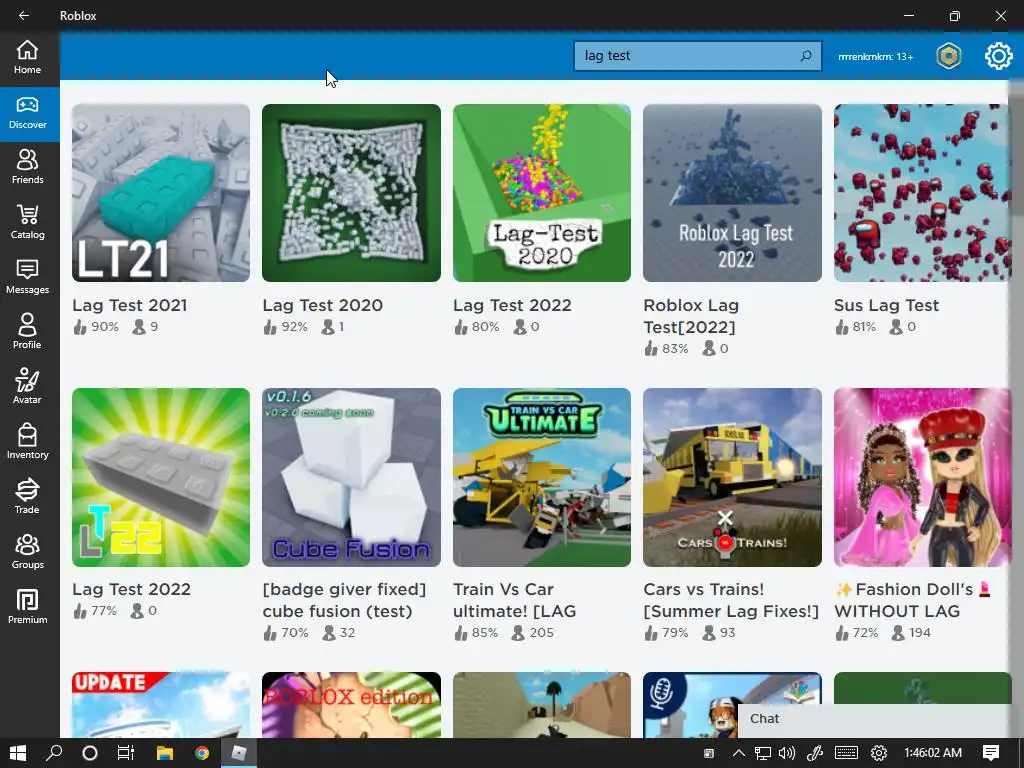1024x768 pixels.
Task: Open Friends from the sidebar
Action: point(27,167)
